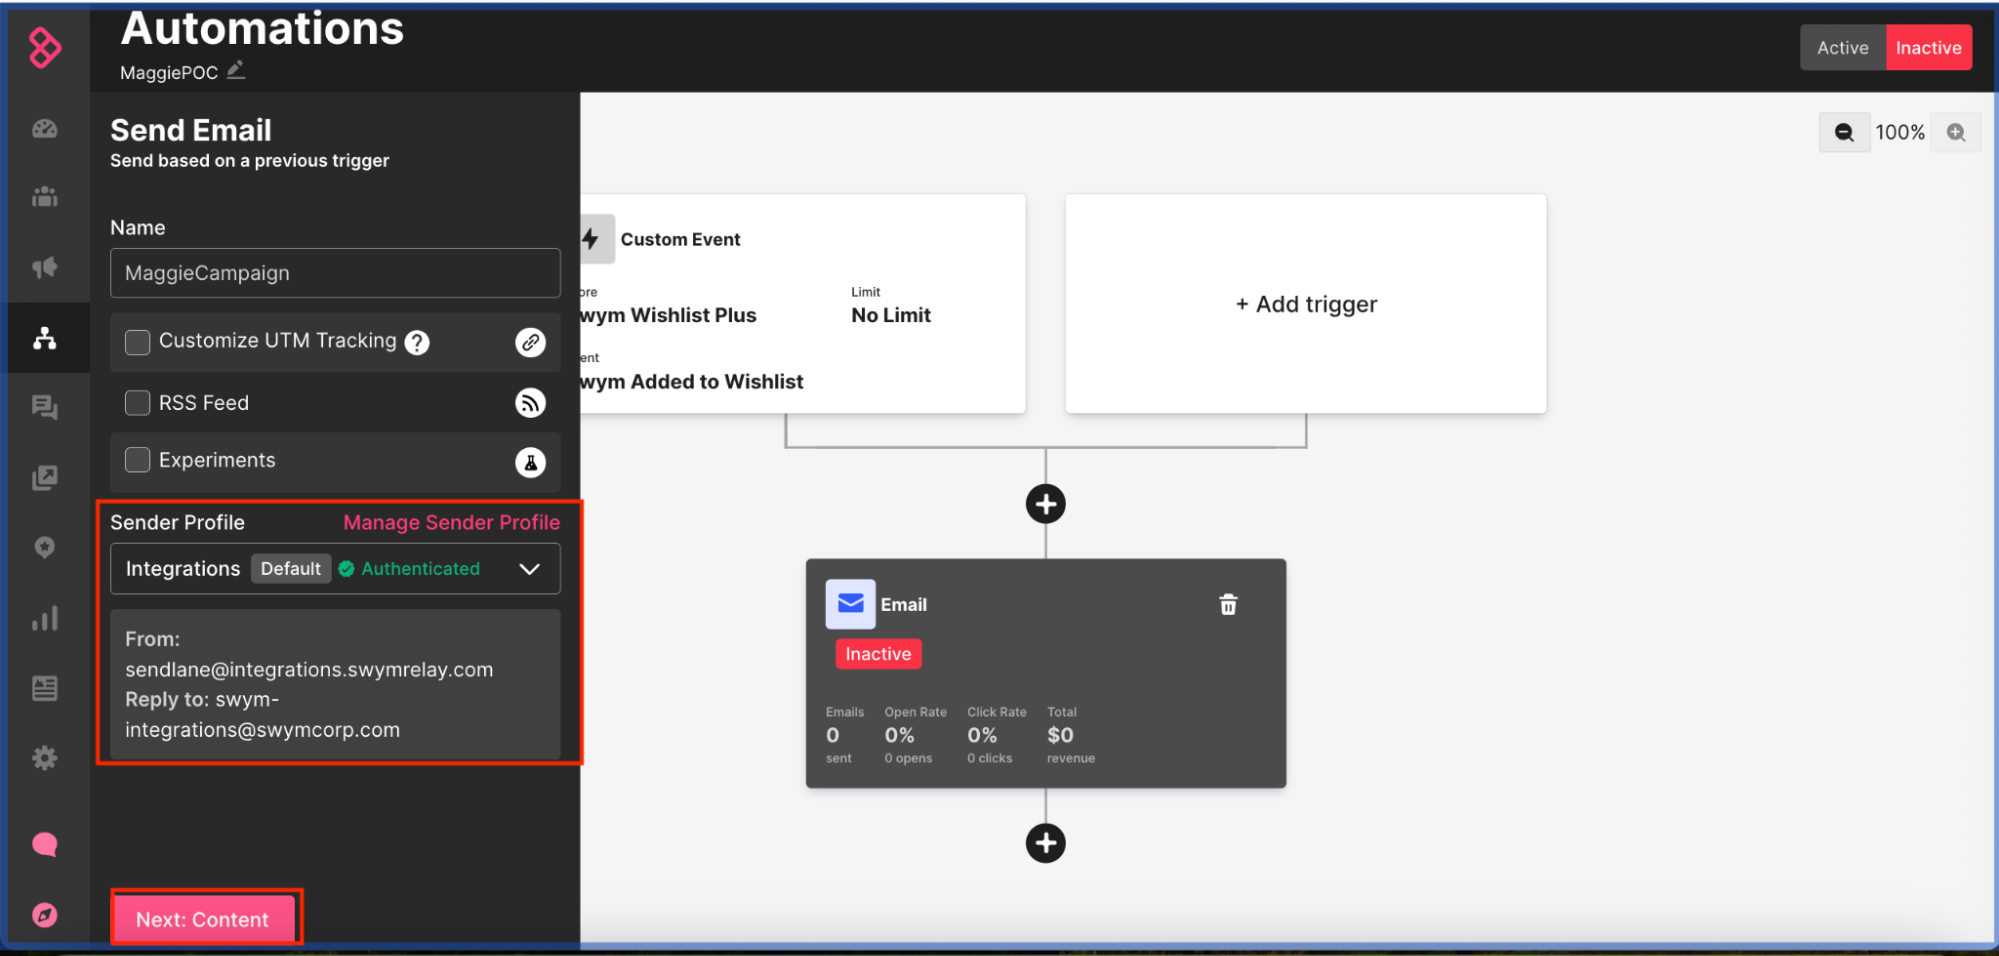Click the Custom Event lightning bolt icon
Image resolution: width=1999 pixels, height=956 pixels.
[594, 239]
